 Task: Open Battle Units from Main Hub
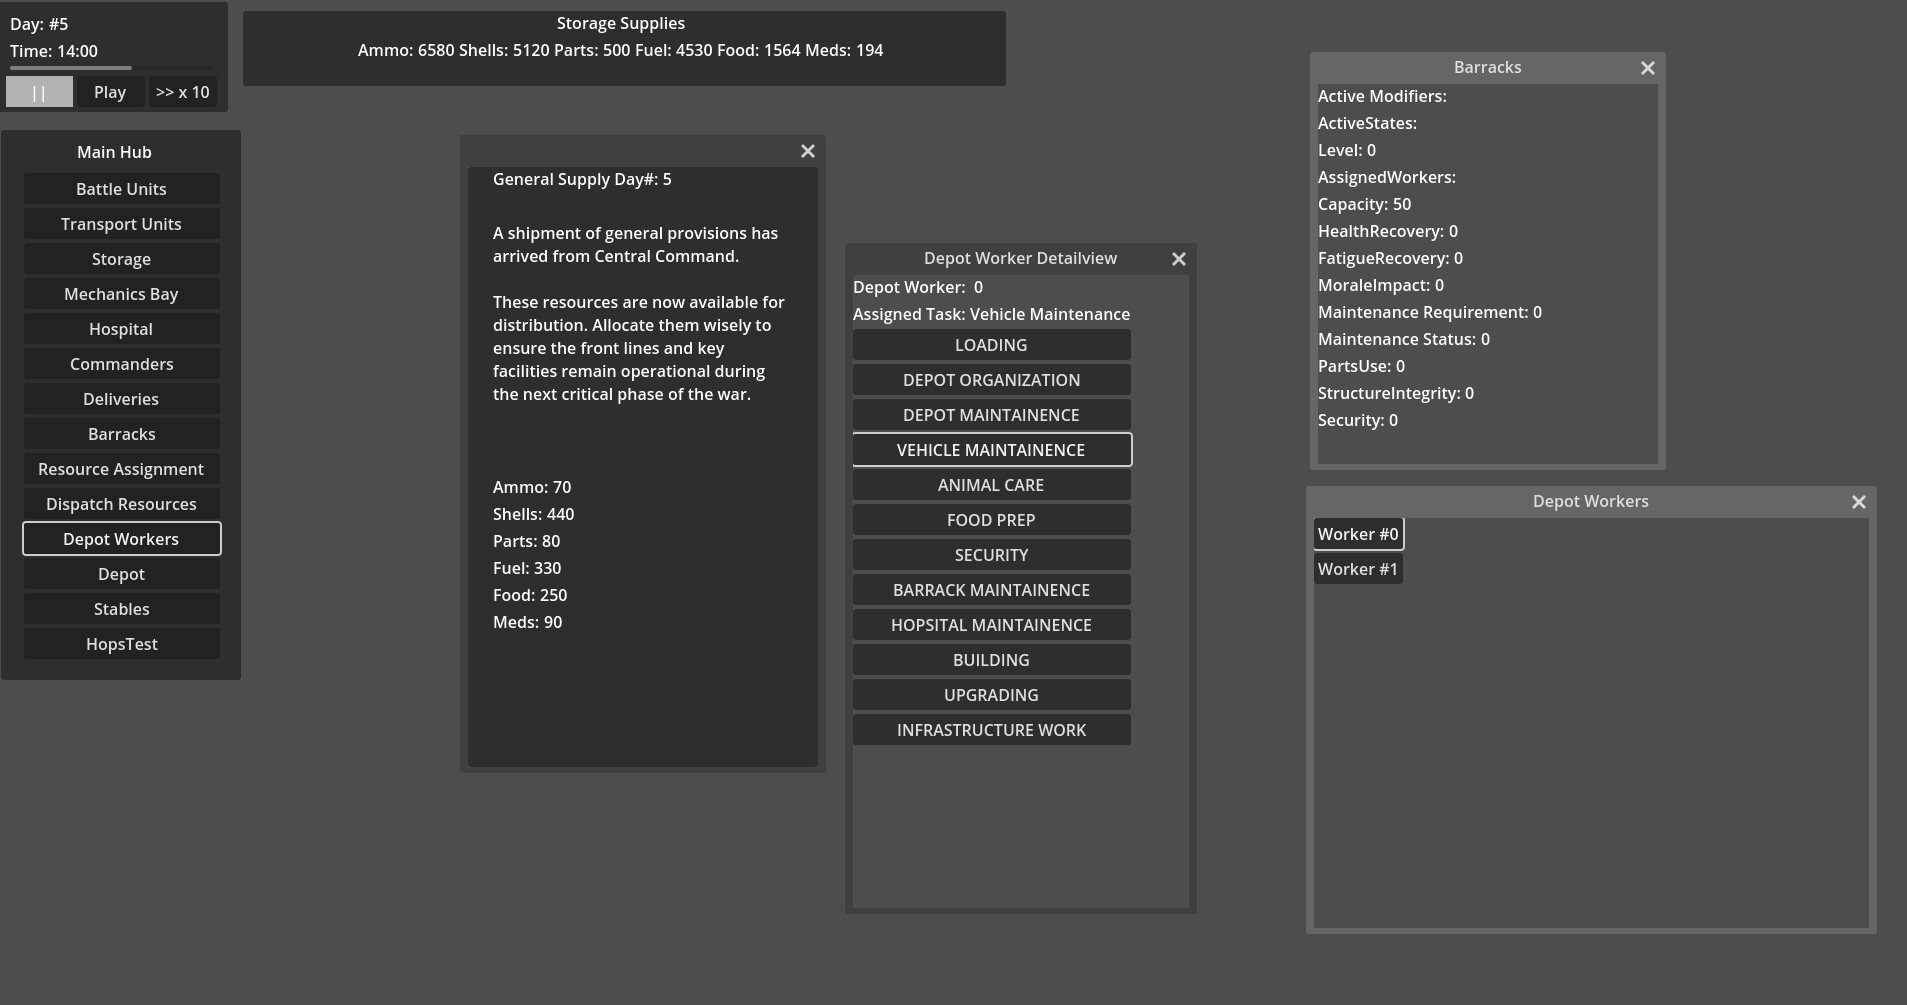pyautogui.click(x=121, y=189)
